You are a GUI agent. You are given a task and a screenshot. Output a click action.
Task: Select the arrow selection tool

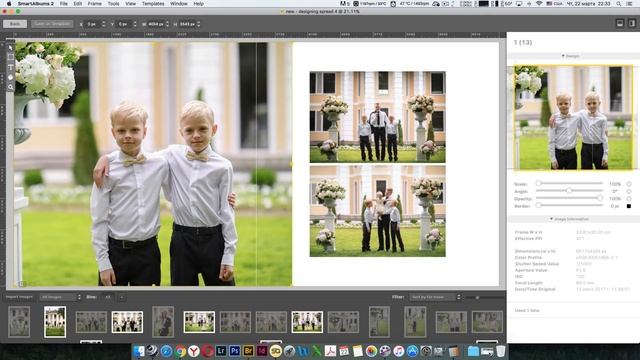11,48
